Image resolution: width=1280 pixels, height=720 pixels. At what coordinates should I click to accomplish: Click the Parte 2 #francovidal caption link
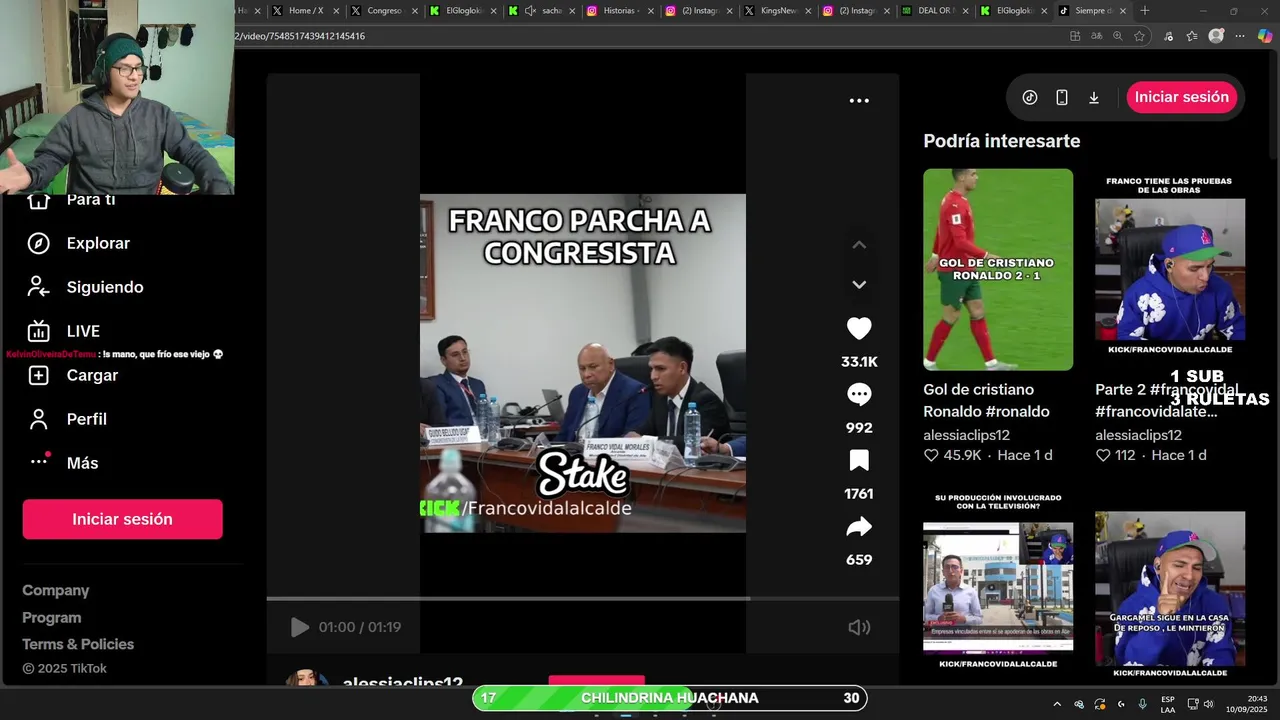[1166, 400]
